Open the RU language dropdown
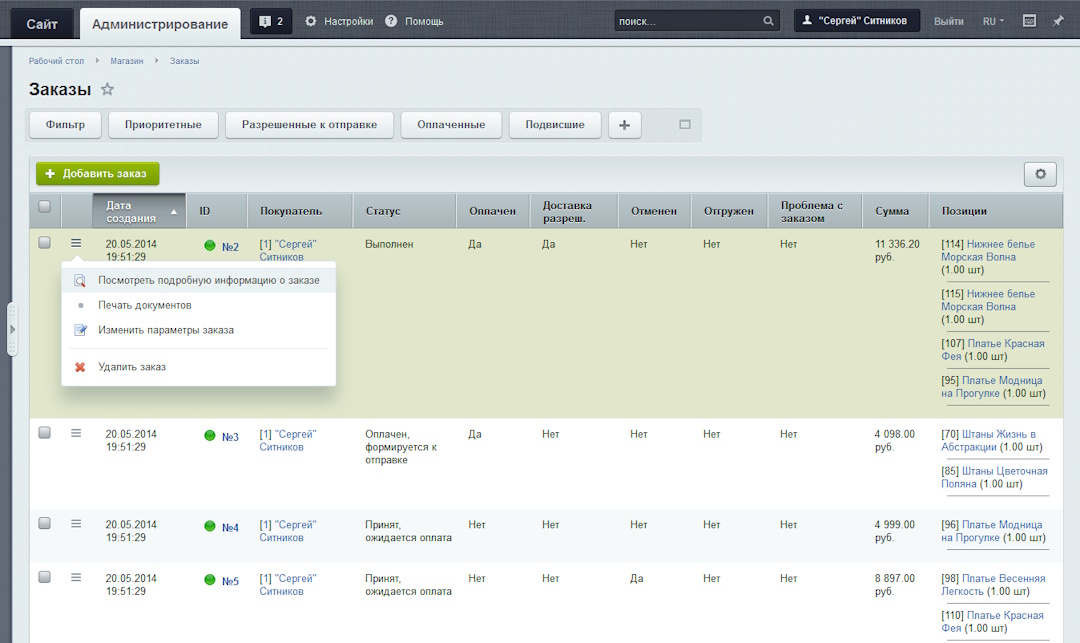The height and width of the screenshot is (643, 1080). pyautogui.click(x=993, y=21)
